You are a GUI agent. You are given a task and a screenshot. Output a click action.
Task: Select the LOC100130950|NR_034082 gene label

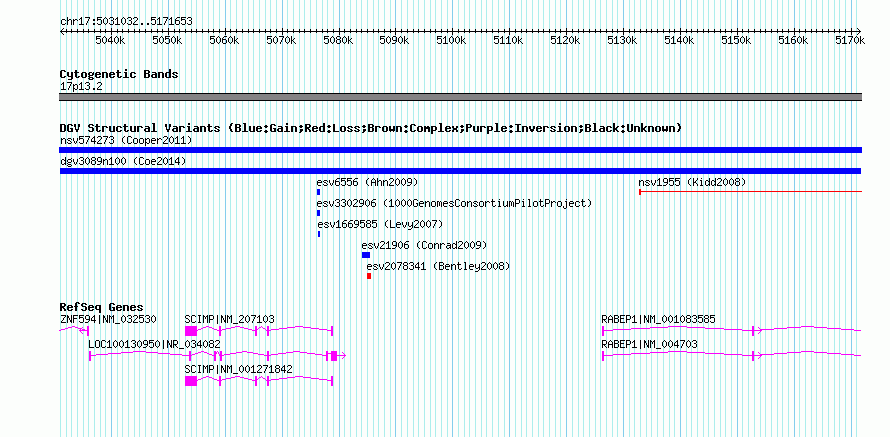(154, 344)
